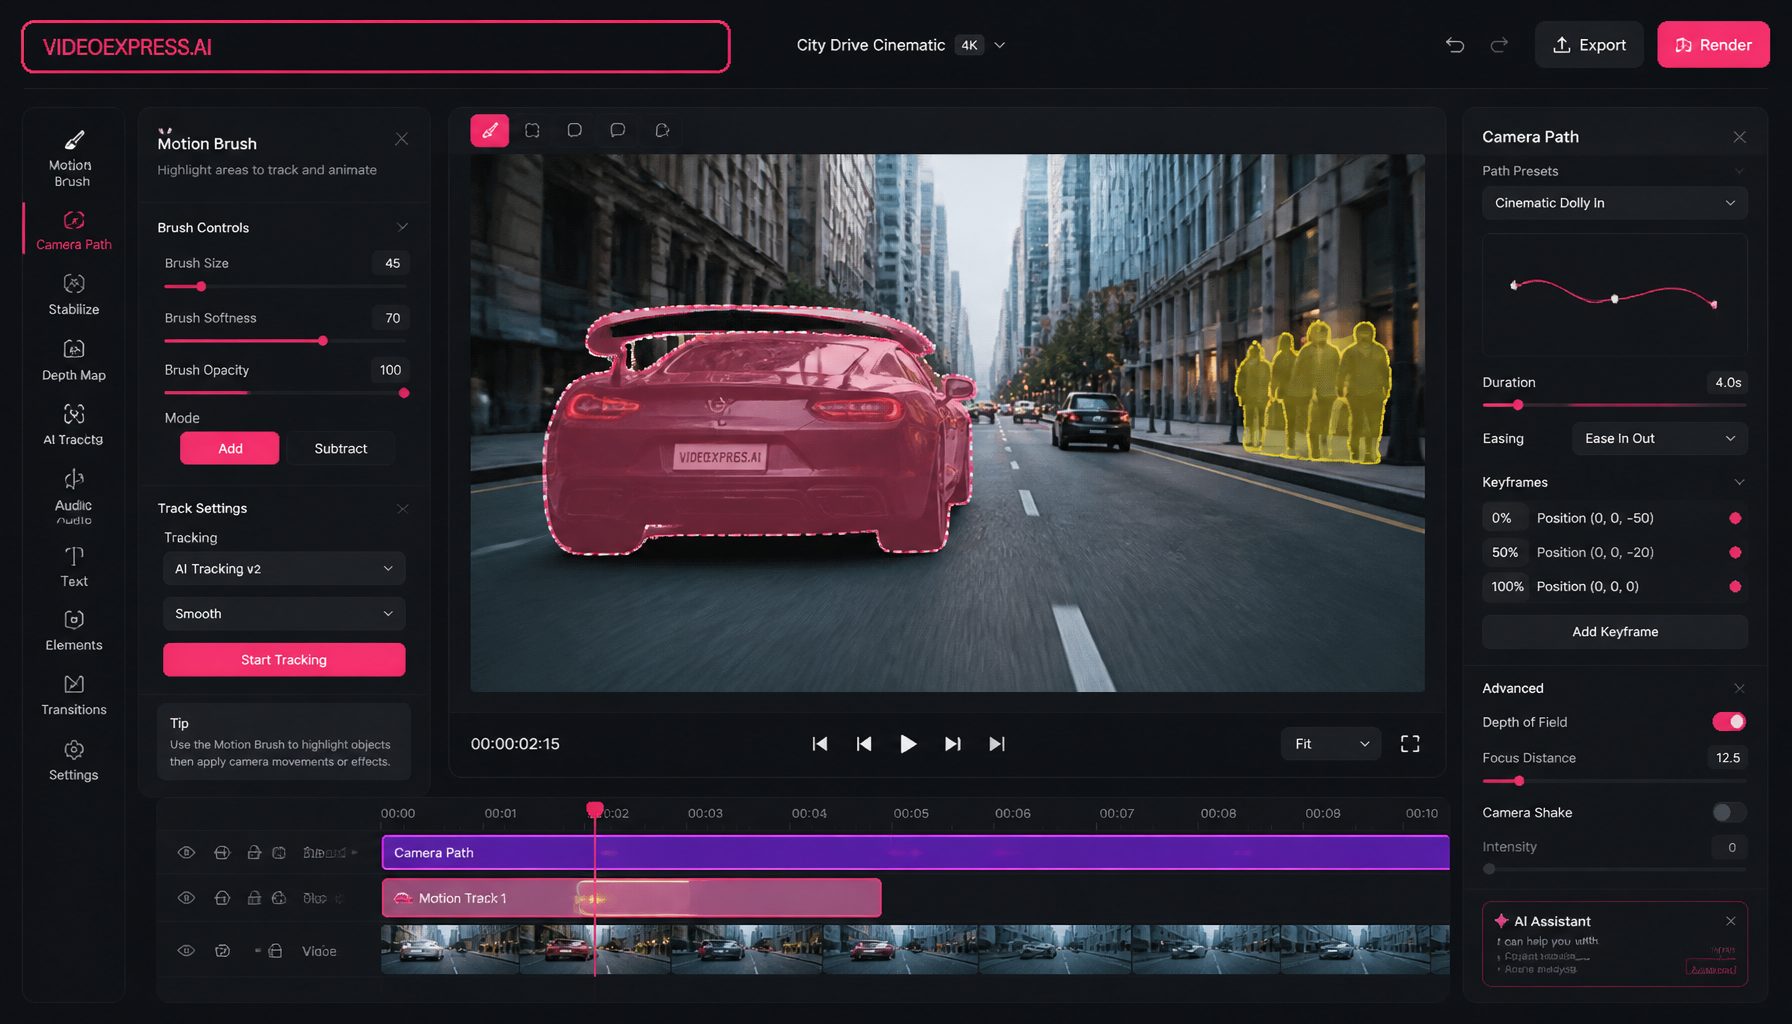Open the AI Tracking v2 dropdown
The height and width of the screenshot is (1024, 1792).
(284, 569)
